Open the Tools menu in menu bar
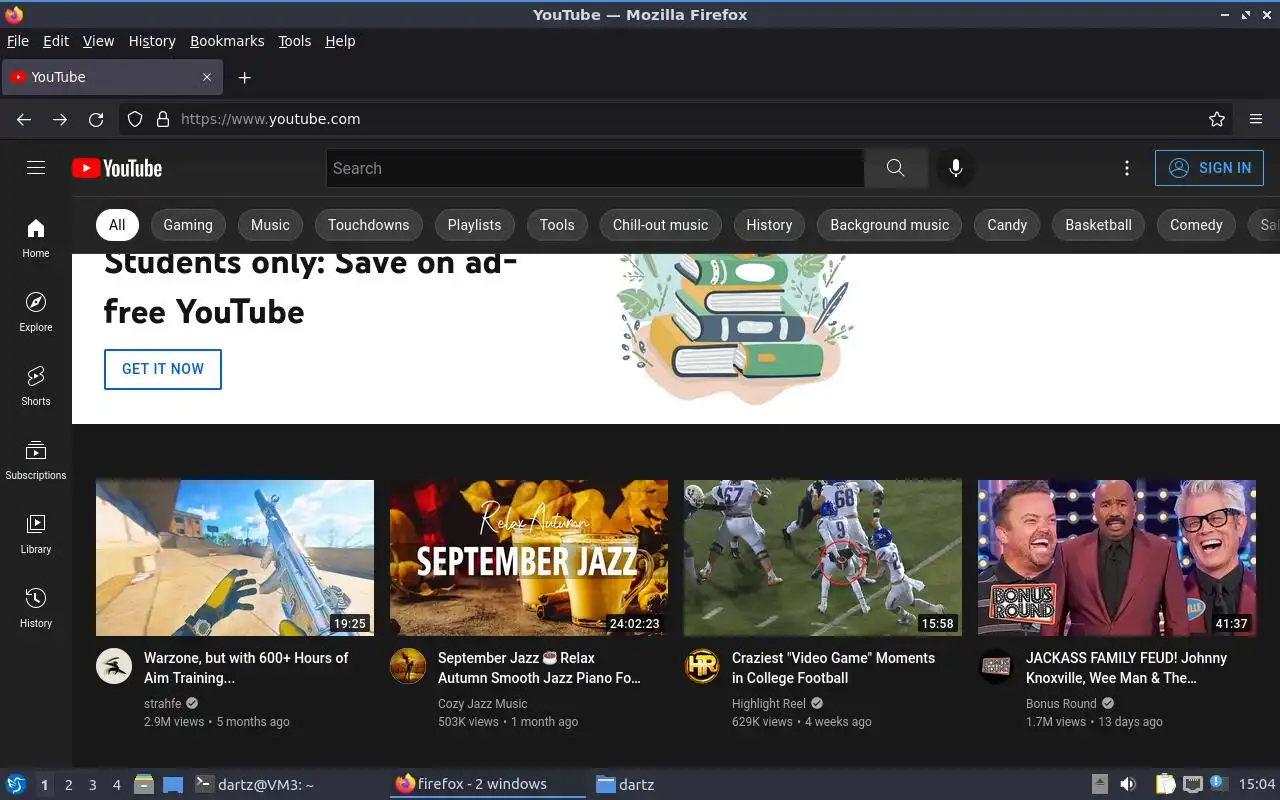The height and width of the screenshot is (800, 1280). (294, 41)
